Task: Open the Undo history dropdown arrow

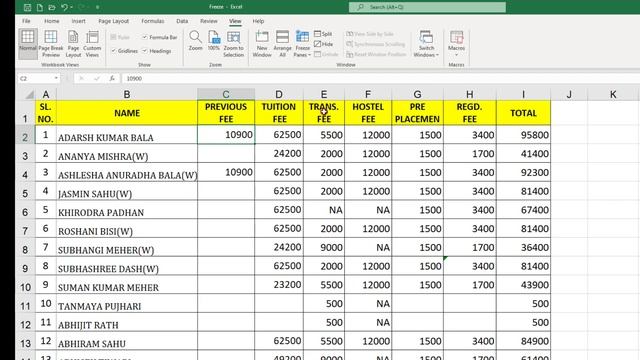Action: point(71,7)
